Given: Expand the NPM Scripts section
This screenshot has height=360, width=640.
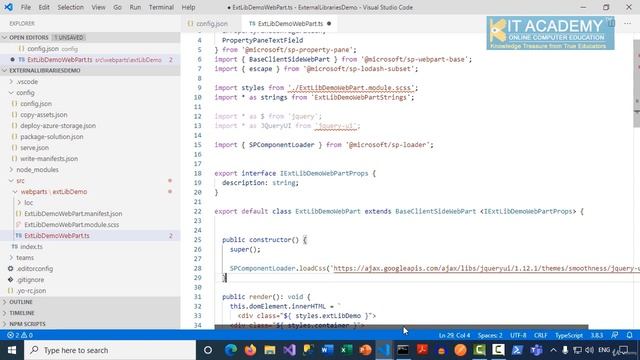Looking at the screenshot, I should click(90, 324).
